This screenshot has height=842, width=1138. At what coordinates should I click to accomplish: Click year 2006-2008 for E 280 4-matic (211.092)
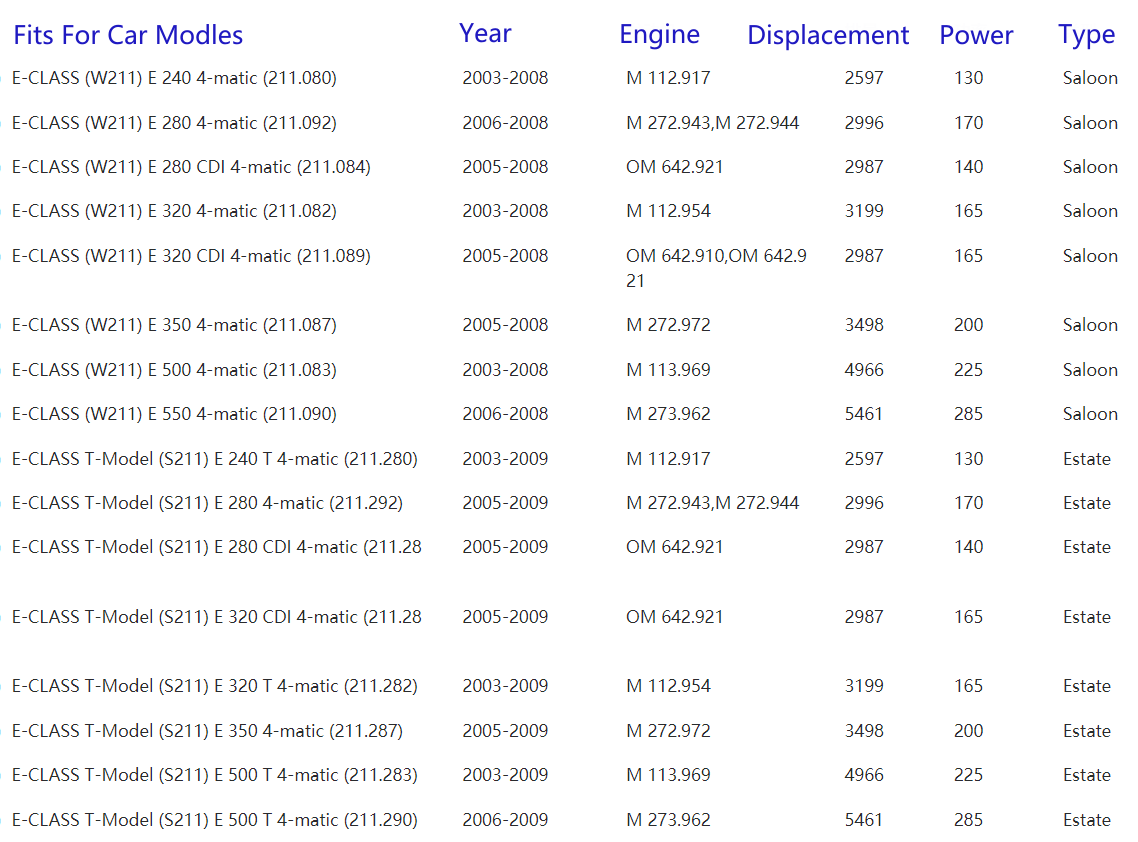pos(505,123)
